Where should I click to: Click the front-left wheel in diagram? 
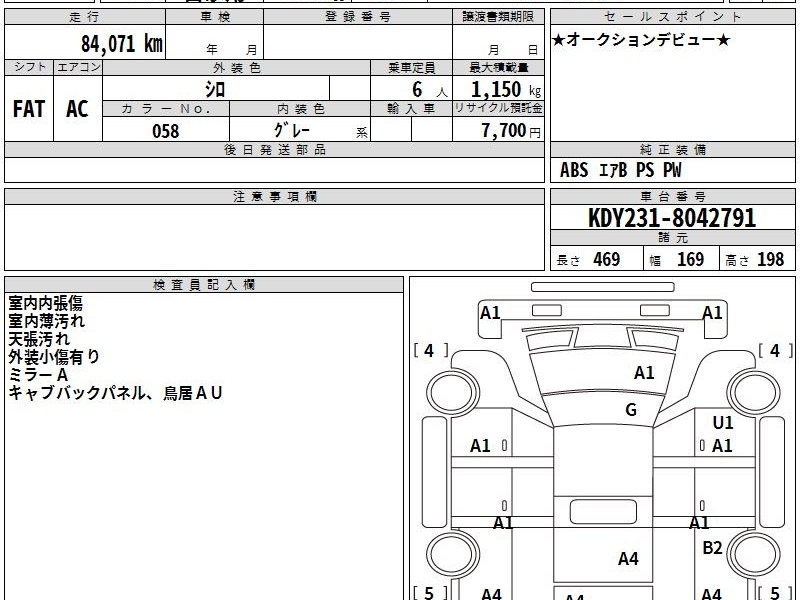tap(452, 393)
